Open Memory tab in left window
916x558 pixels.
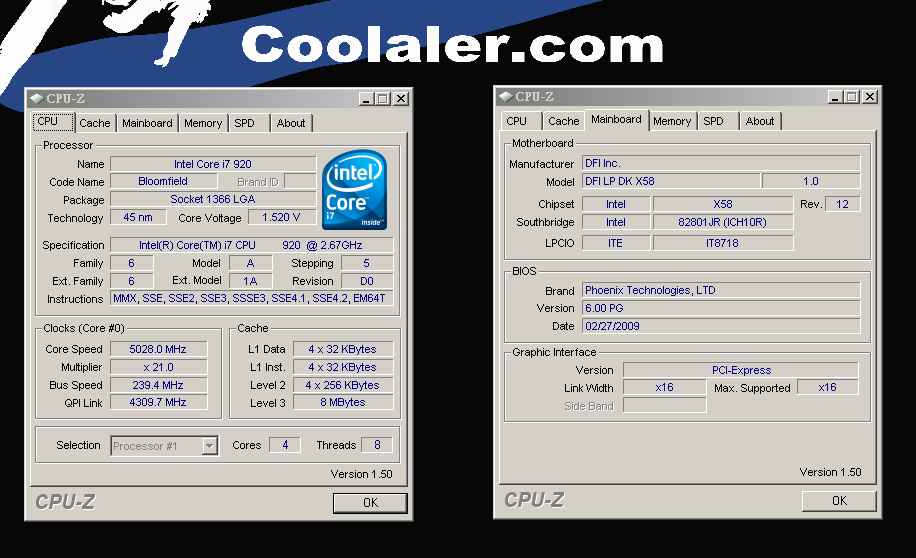(203, 123)
